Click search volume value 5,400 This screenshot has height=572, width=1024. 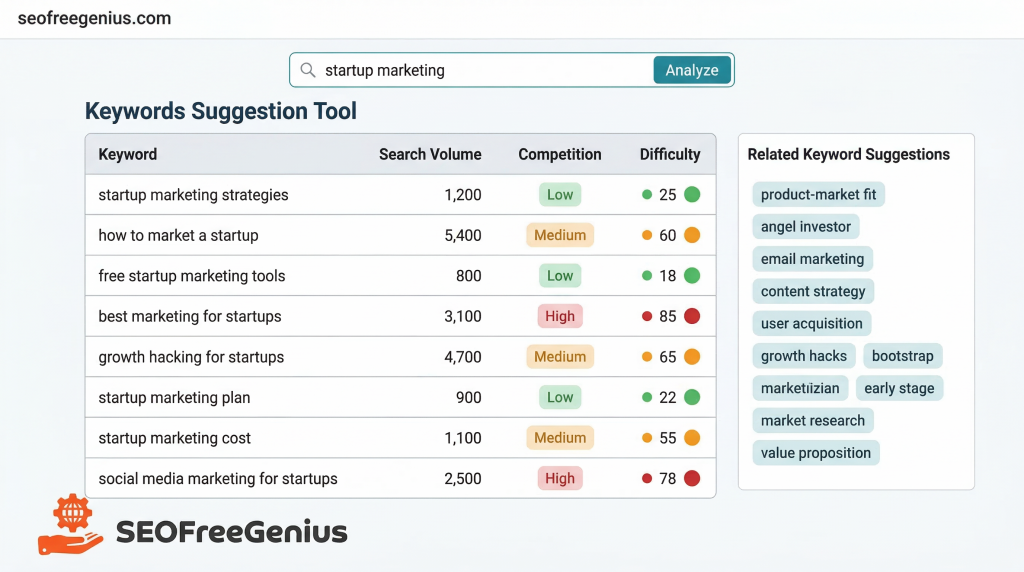click(463, 235)
